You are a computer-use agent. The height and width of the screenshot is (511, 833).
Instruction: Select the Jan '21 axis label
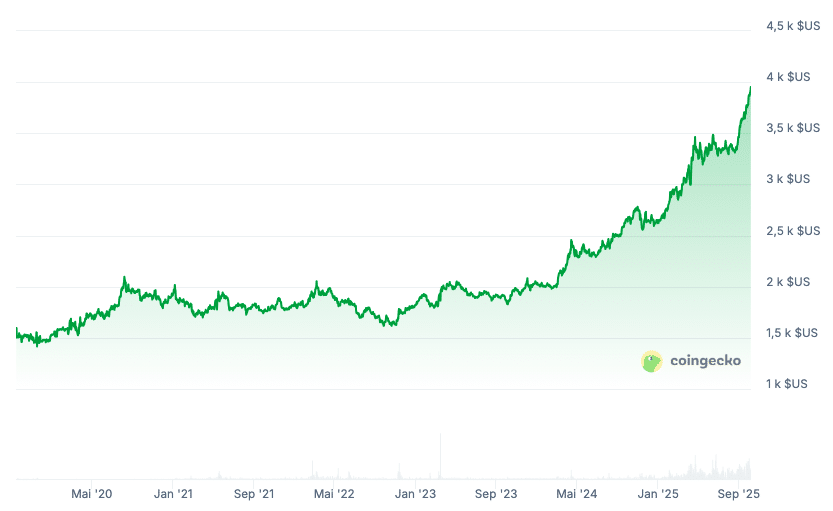173,494
